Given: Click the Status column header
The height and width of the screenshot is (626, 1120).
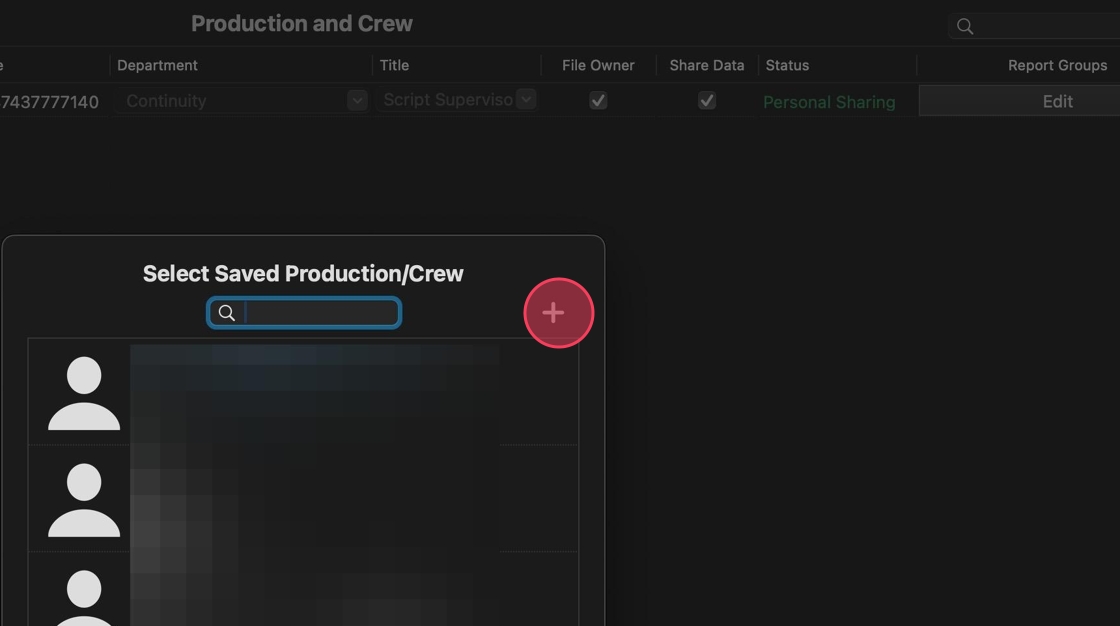Looking at the screenshot, I should [x=787, y=65].
